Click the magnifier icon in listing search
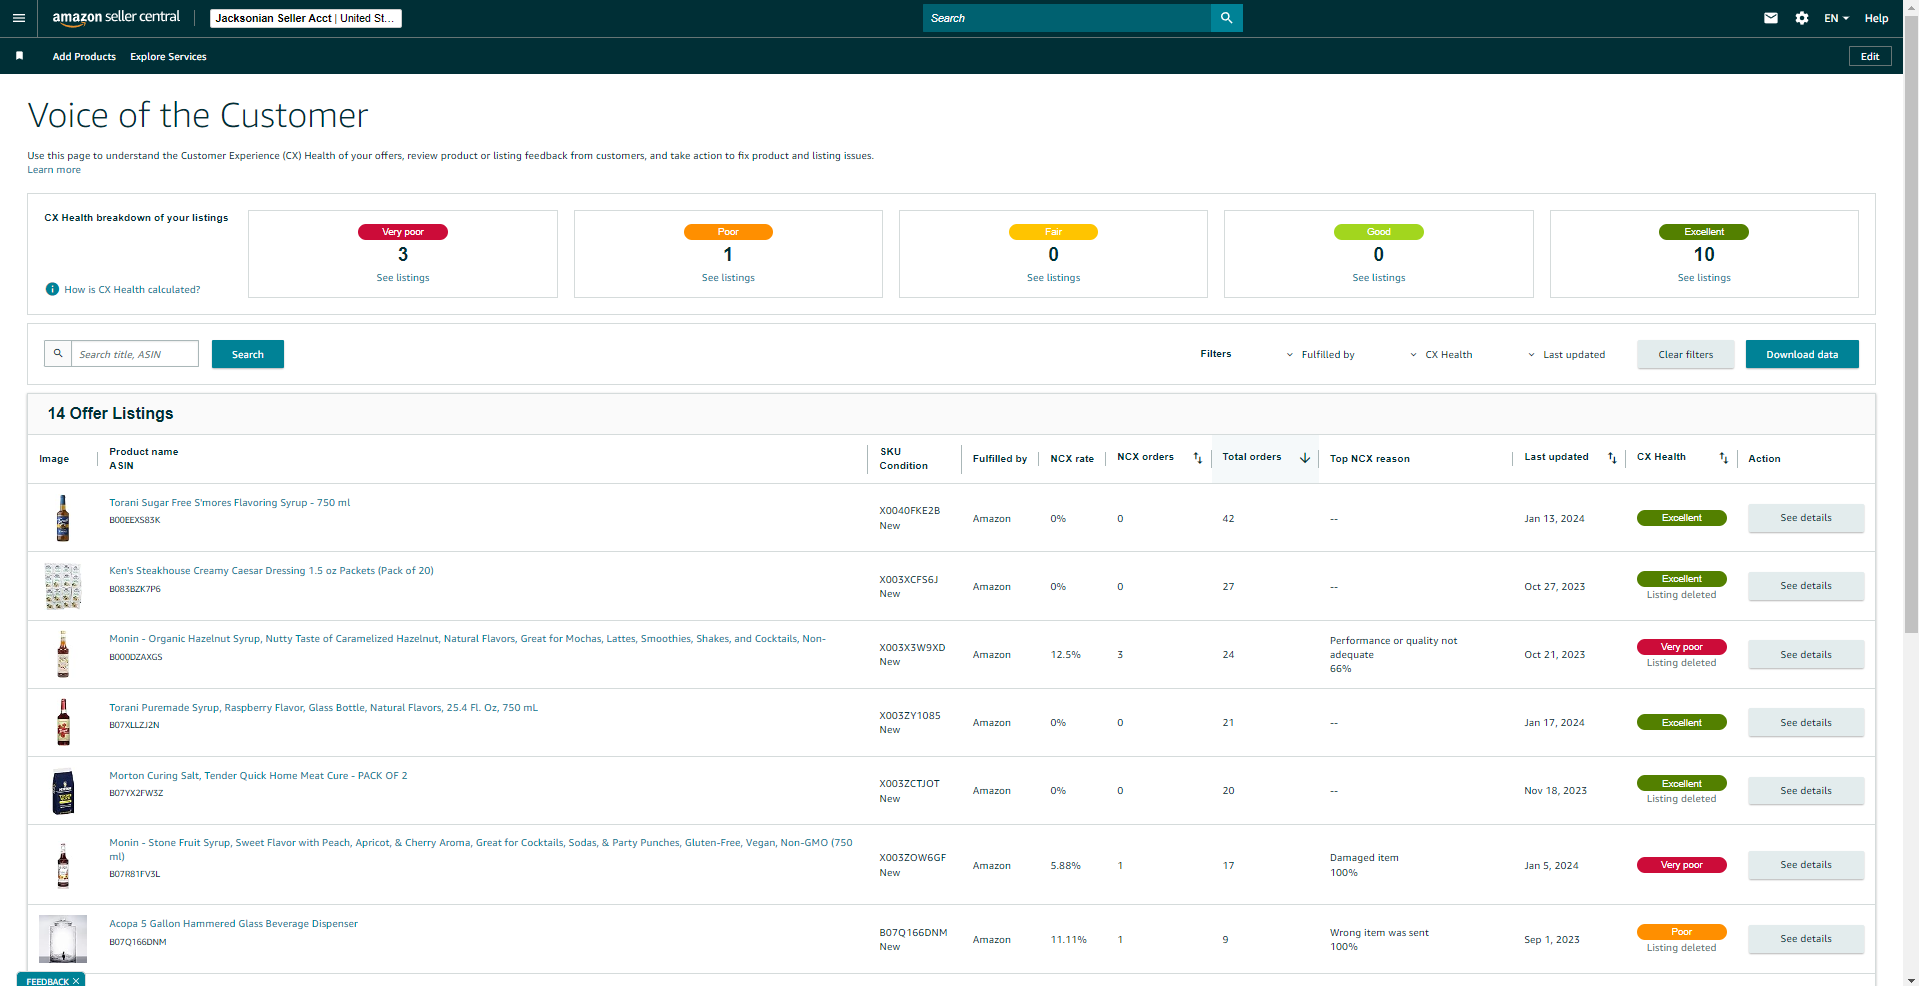The image size is (1919, 986). (x=58, y=354)
